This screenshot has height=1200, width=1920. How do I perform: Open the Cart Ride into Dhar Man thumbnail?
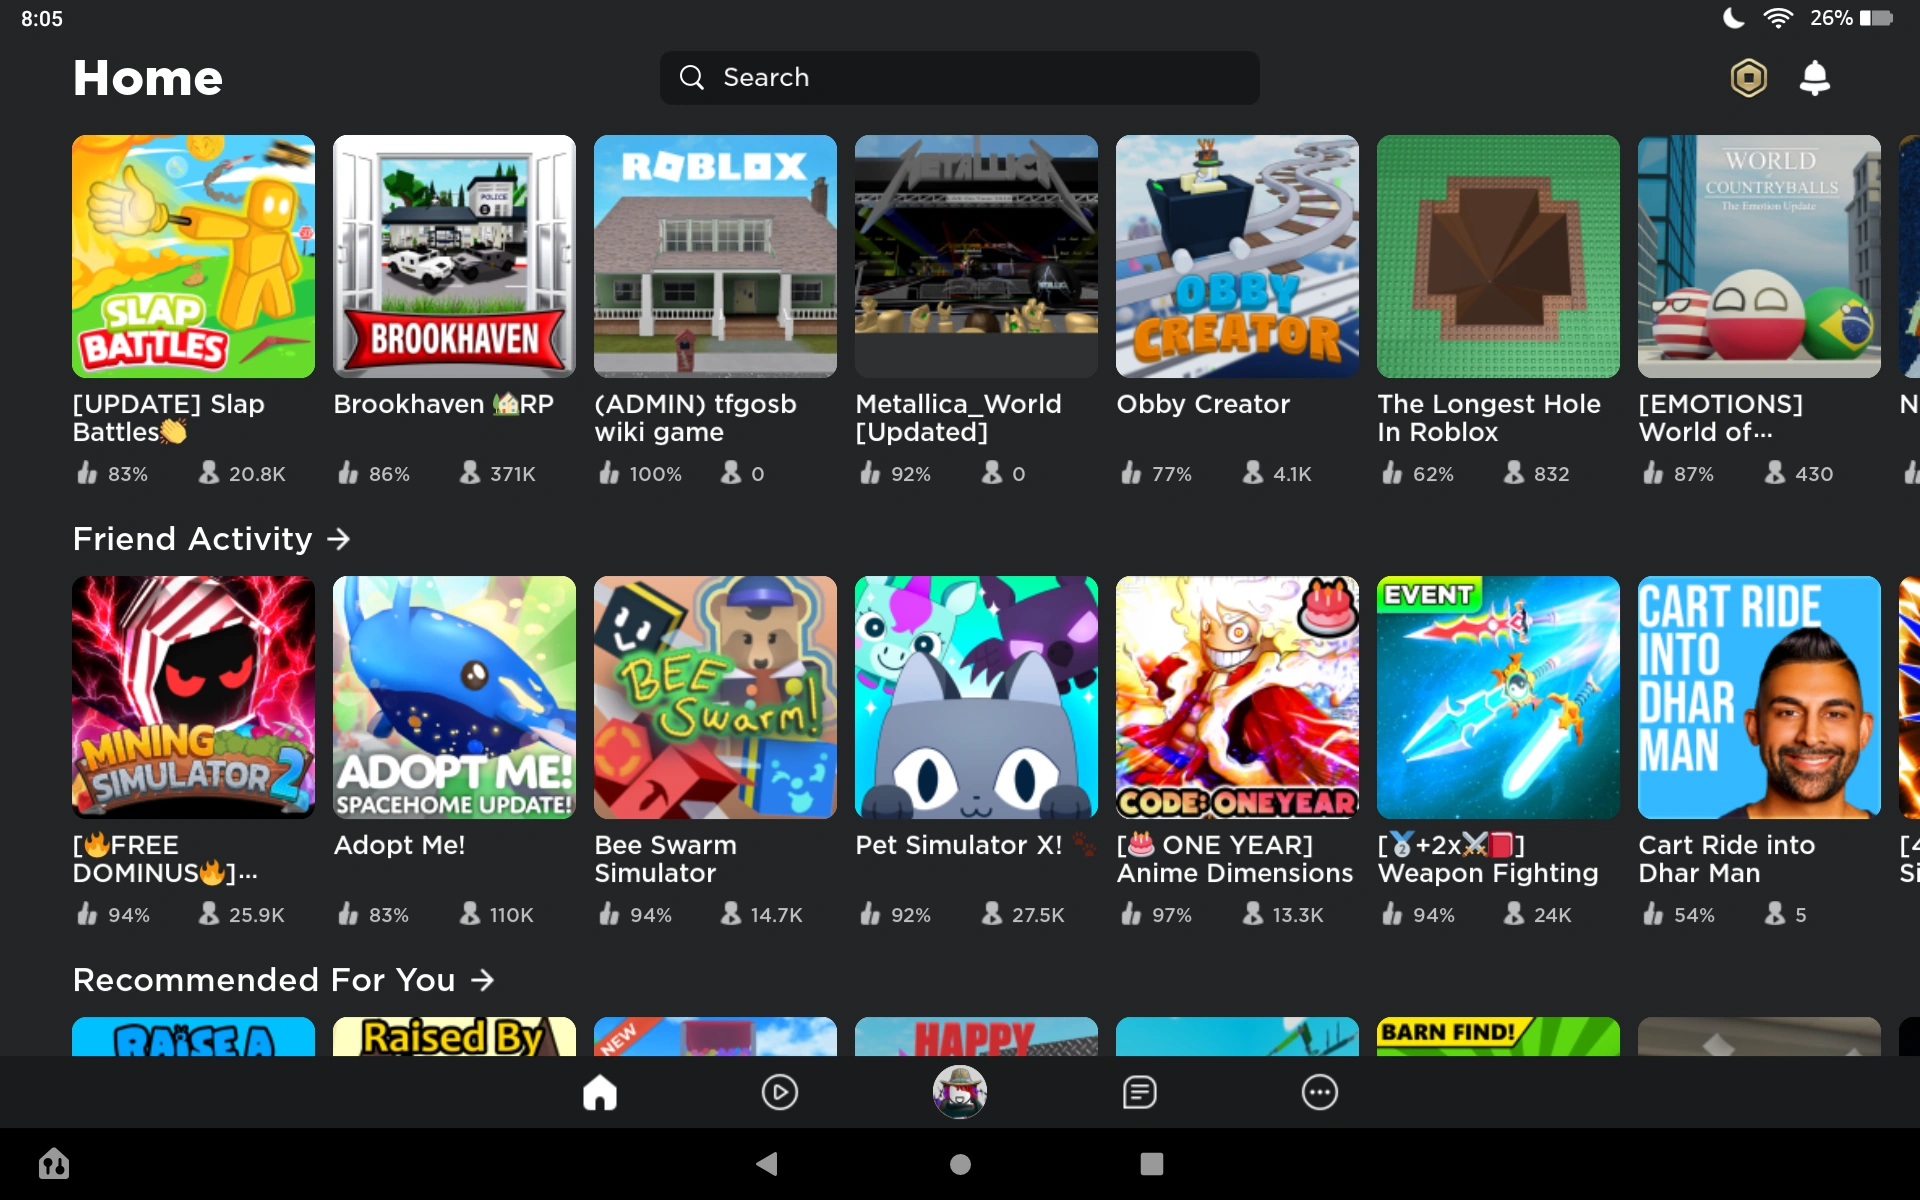click(1759, 697)
